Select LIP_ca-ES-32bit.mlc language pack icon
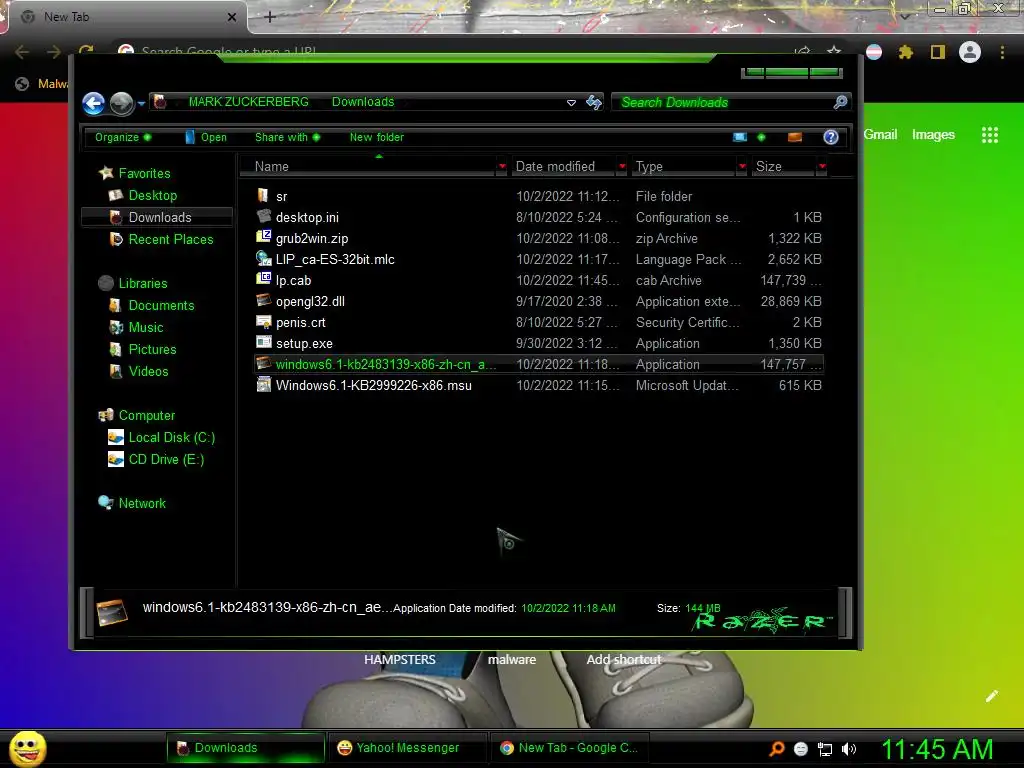The height and width of the screenshot is (768, 1024). pos(263,258)
